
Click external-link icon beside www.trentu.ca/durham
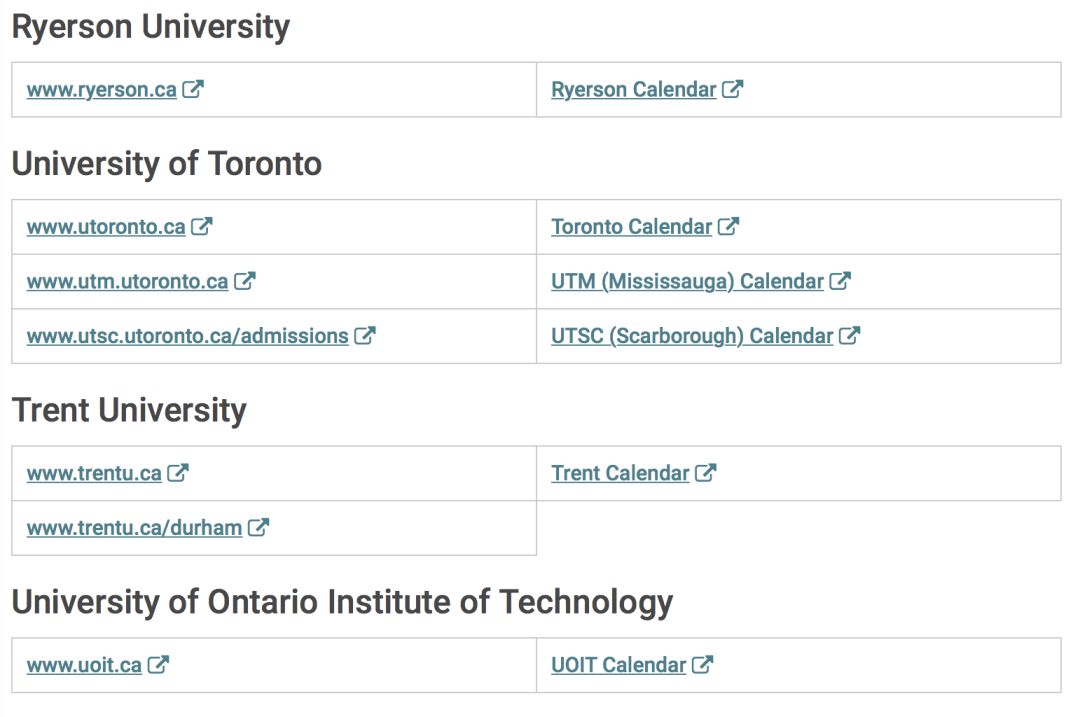258,527
